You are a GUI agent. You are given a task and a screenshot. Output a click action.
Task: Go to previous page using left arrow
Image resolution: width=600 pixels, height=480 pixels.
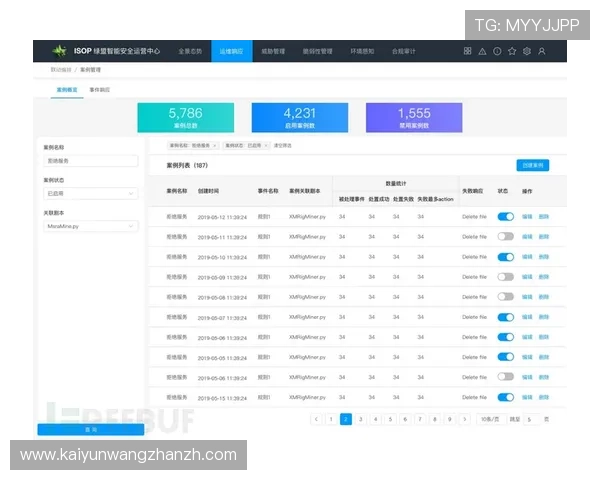[x=316, y=419]
